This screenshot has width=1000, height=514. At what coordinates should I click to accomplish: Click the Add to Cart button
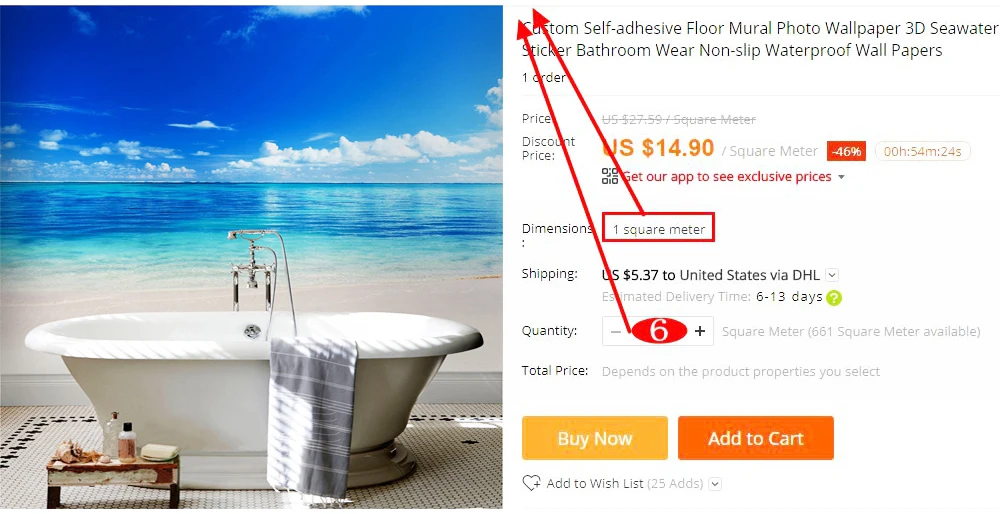tap(756, 438)
